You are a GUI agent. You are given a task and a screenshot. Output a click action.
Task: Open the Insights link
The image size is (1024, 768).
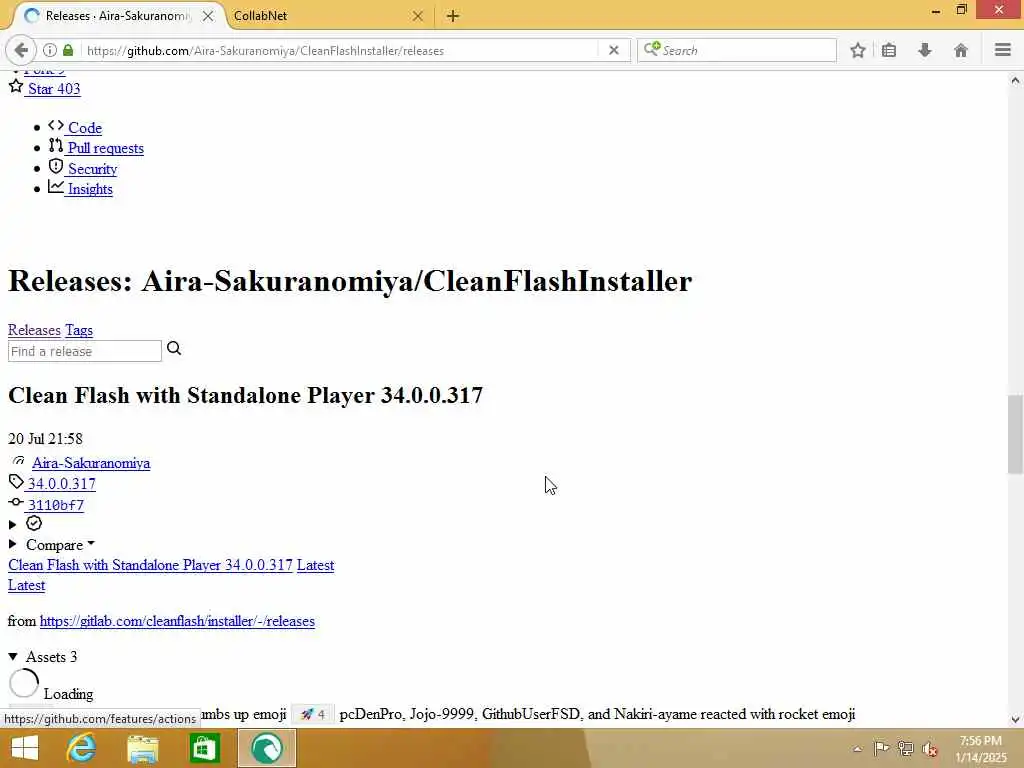tap(90, 189)
